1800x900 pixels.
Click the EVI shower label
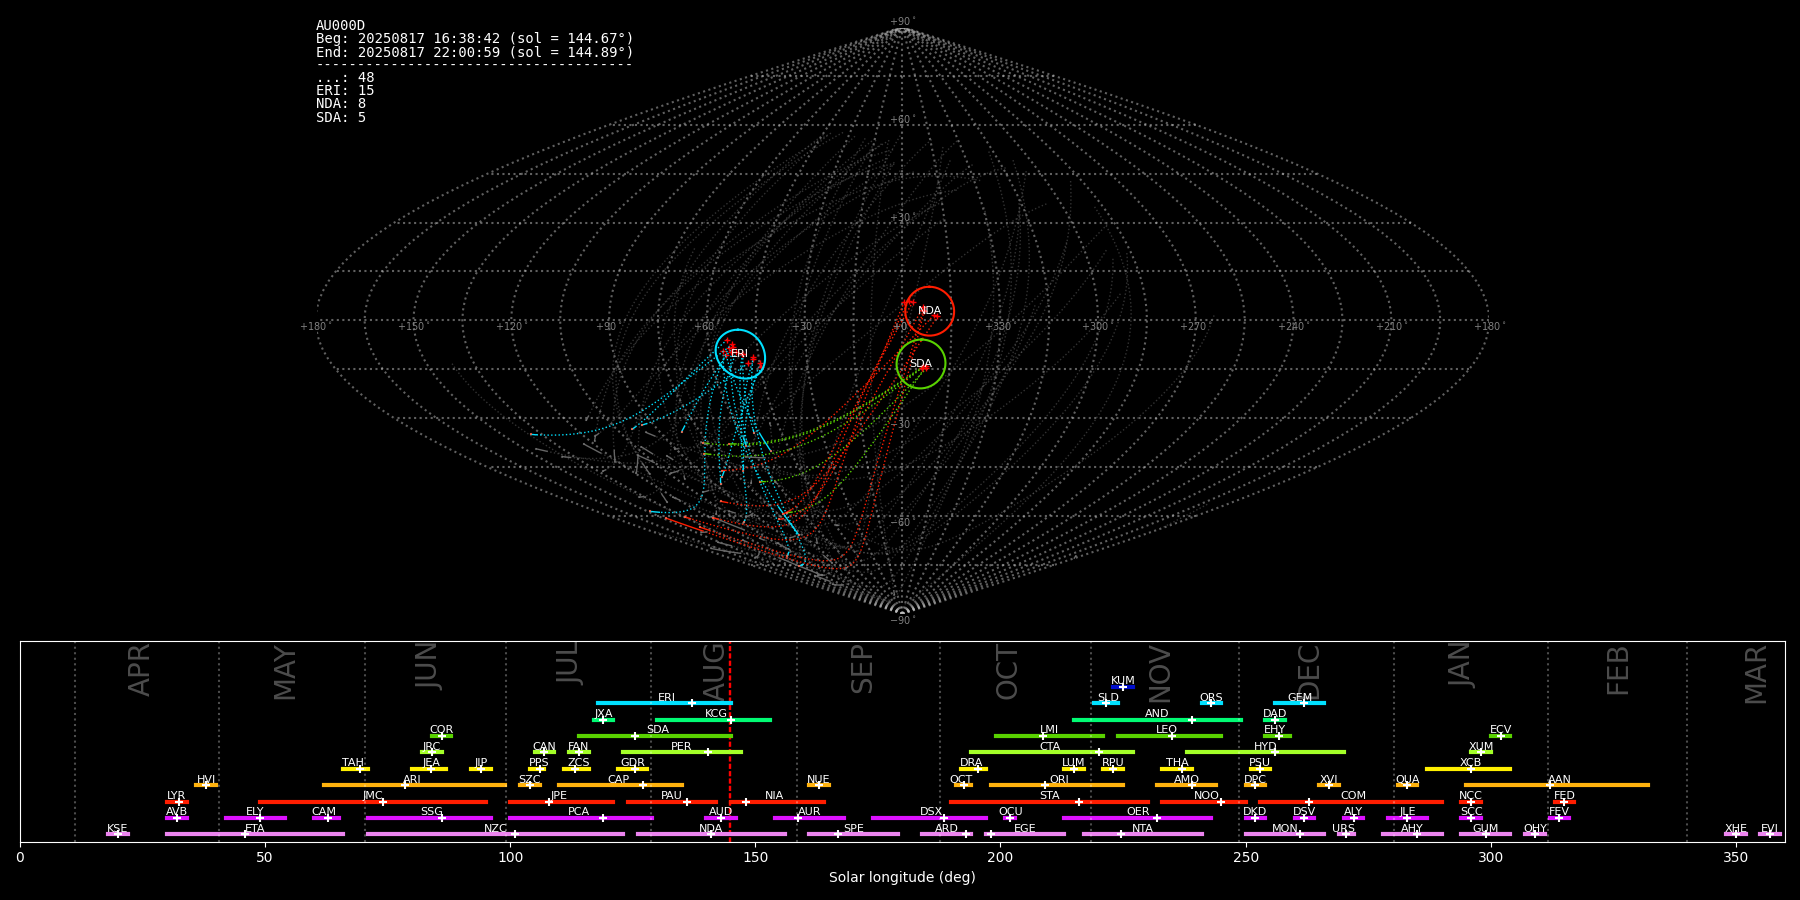pos(1770,829)
